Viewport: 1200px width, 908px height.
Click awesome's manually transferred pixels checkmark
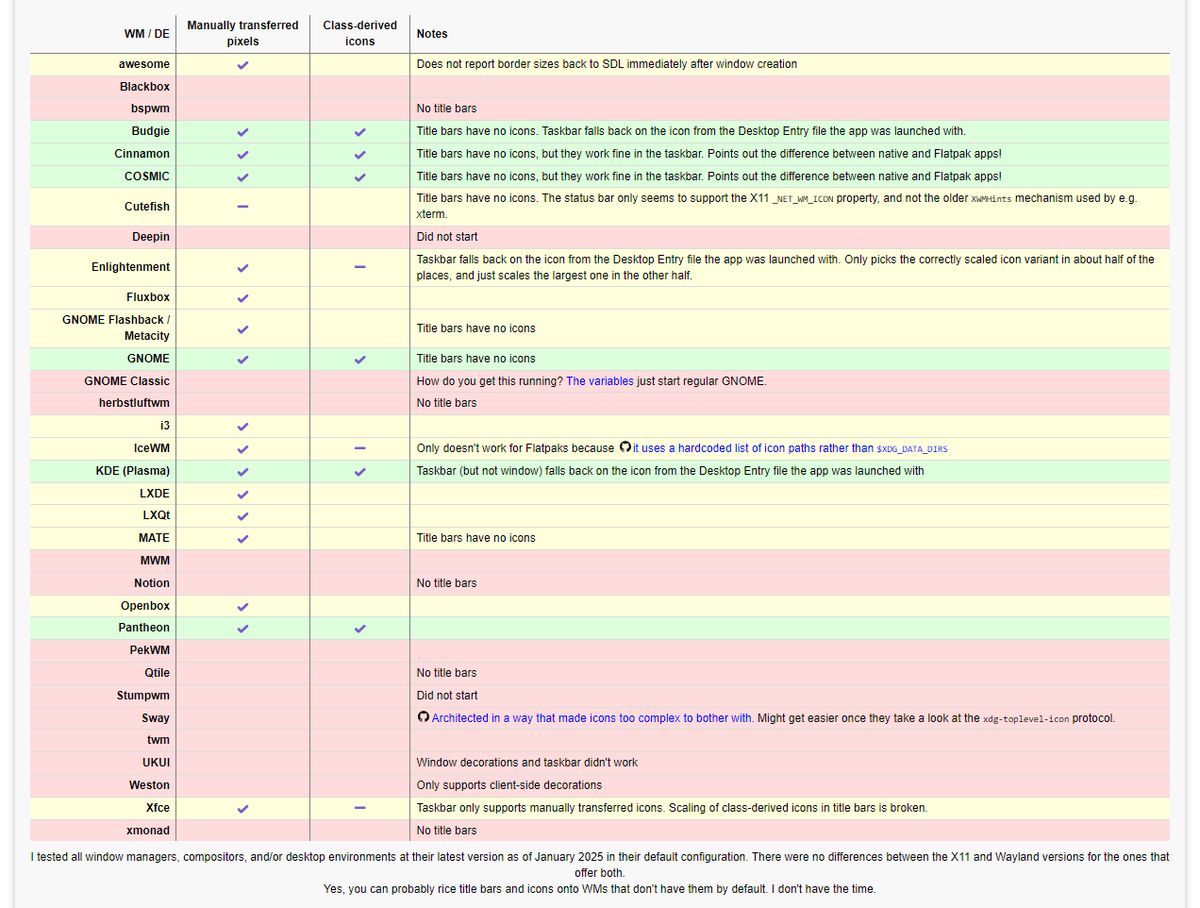tap(243, 65)
